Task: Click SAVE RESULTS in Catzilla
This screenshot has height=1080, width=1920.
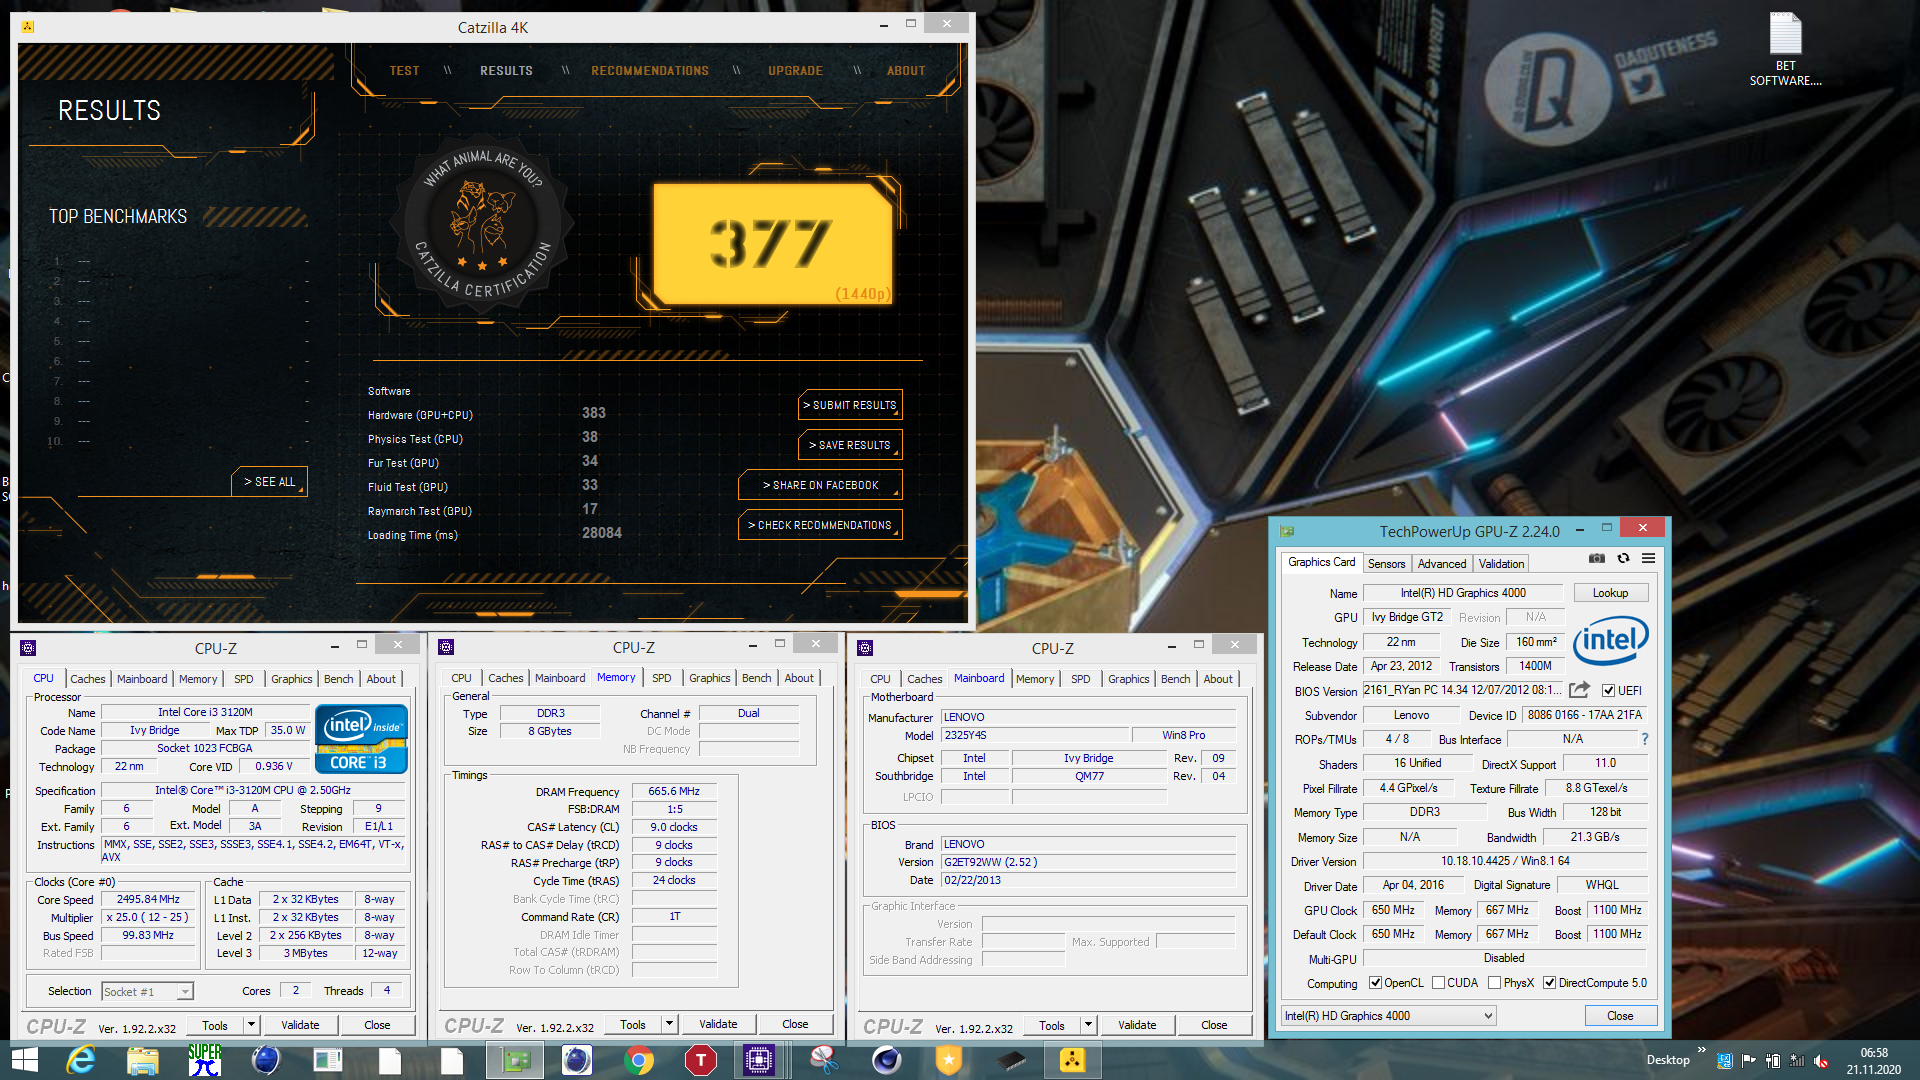Action: [x=850, y=445]
